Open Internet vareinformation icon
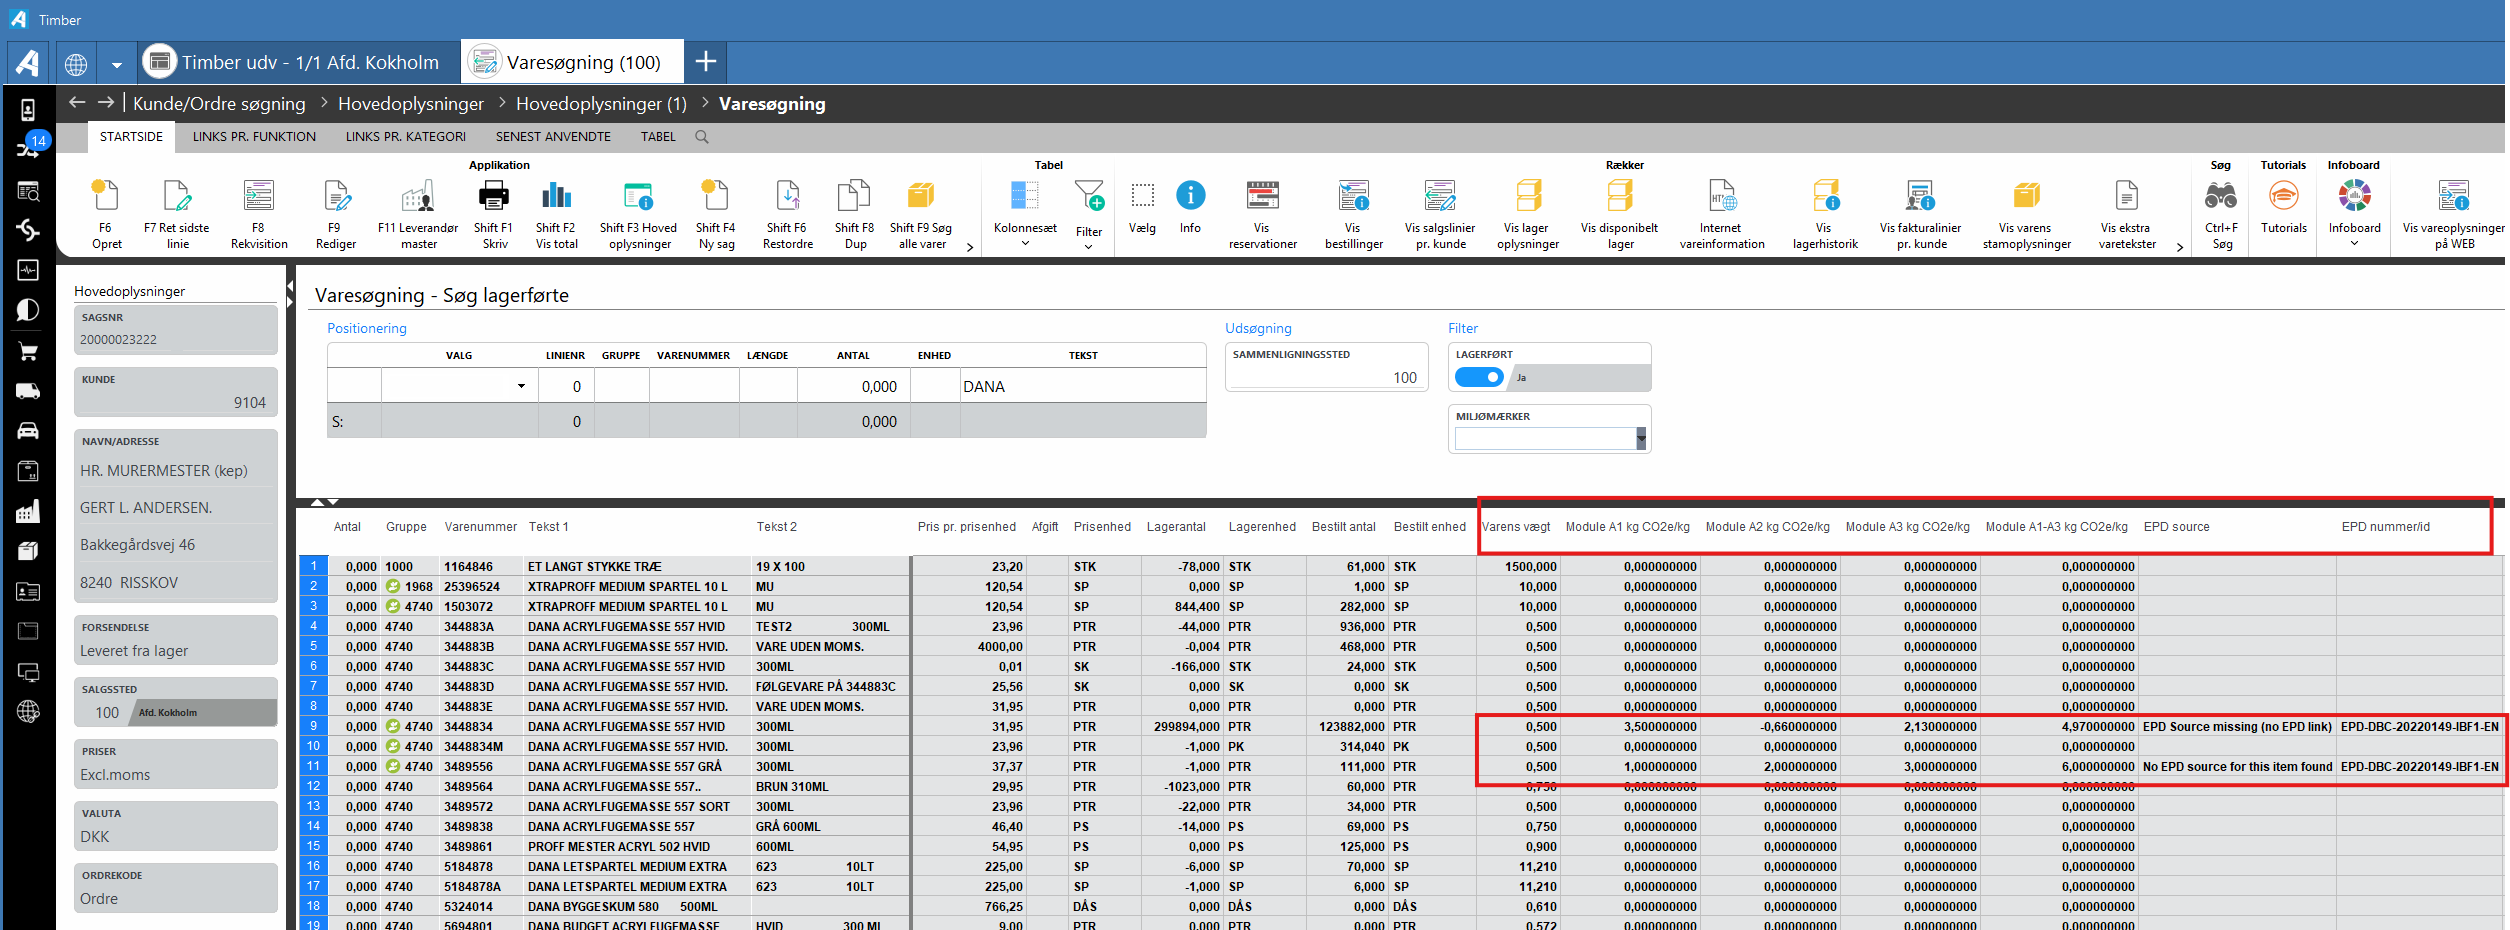 click(1722, 196)
